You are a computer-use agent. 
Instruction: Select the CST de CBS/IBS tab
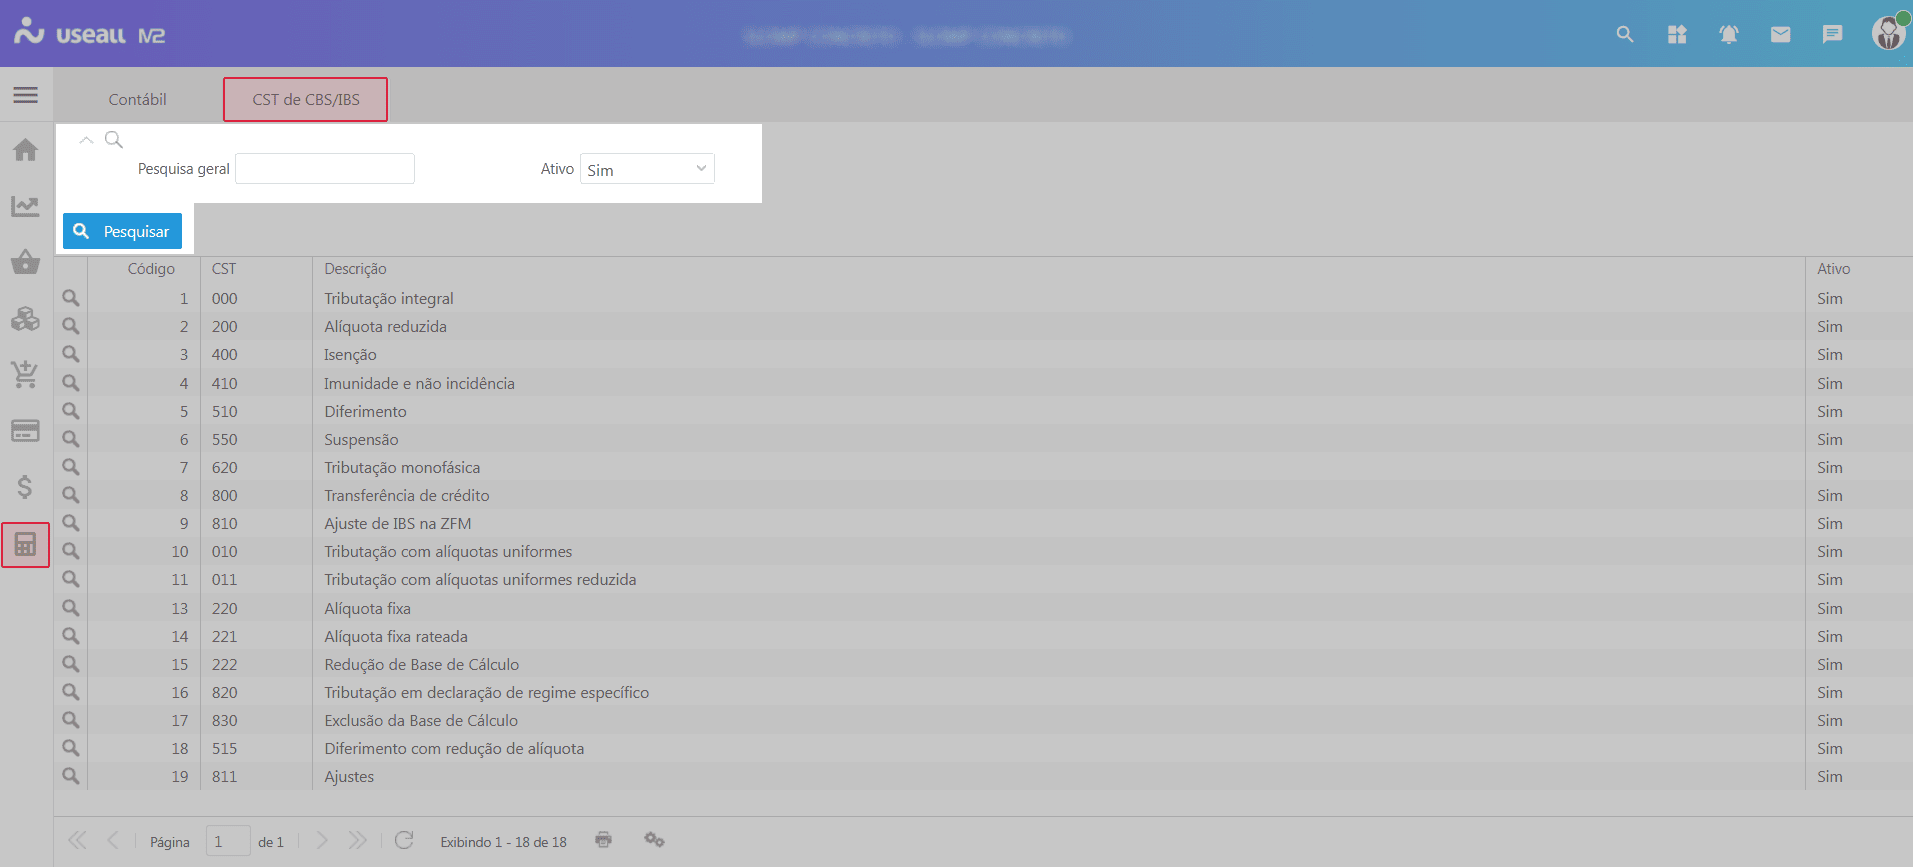pyautogui.click(x=305, y=100)
